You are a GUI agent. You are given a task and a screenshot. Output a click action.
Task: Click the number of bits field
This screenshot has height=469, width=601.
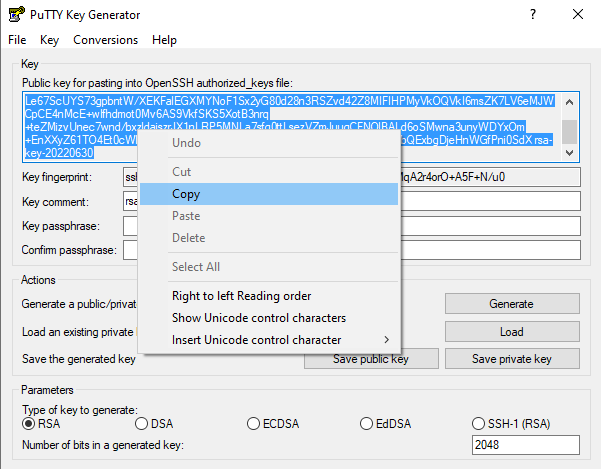click(x=525, y=445)
